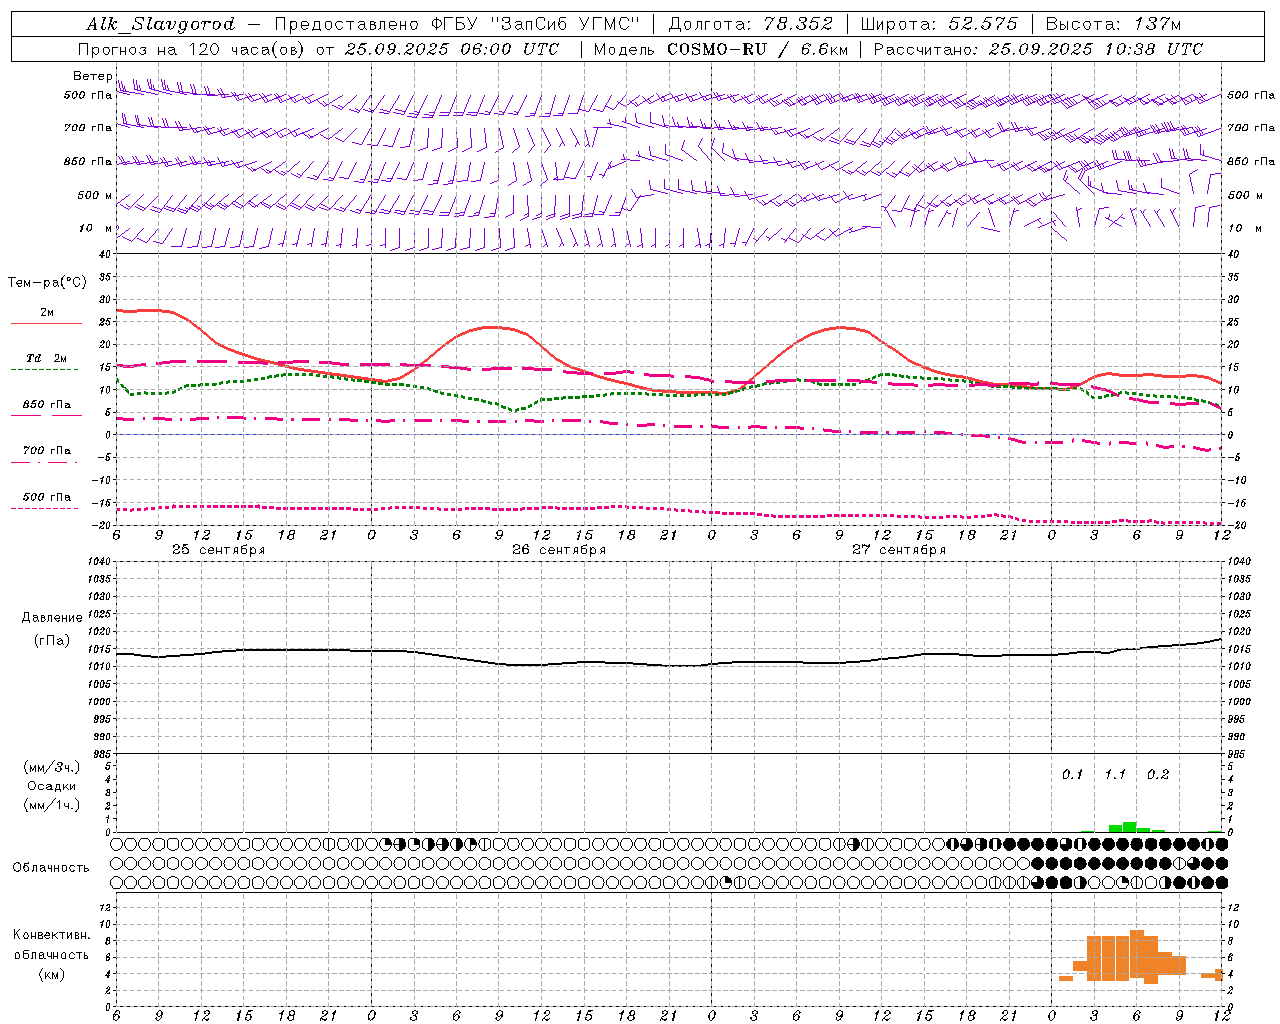Click the 'Тем-ра(°C)' temperature axis title
Viewport: 1280px width, 1024px height.
point(47,283)
